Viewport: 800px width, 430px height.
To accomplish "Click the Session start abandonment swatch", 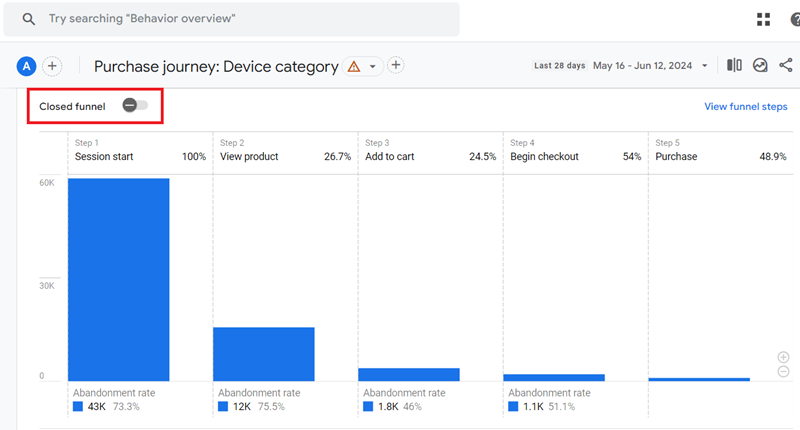I will pos(78,407).
